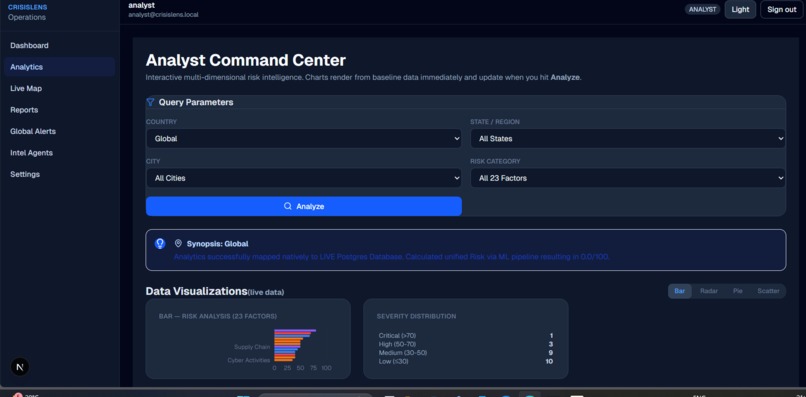Click the Query Parameters heading
The width and height of the screenshot is (806, 397).
tap(196, 102)
